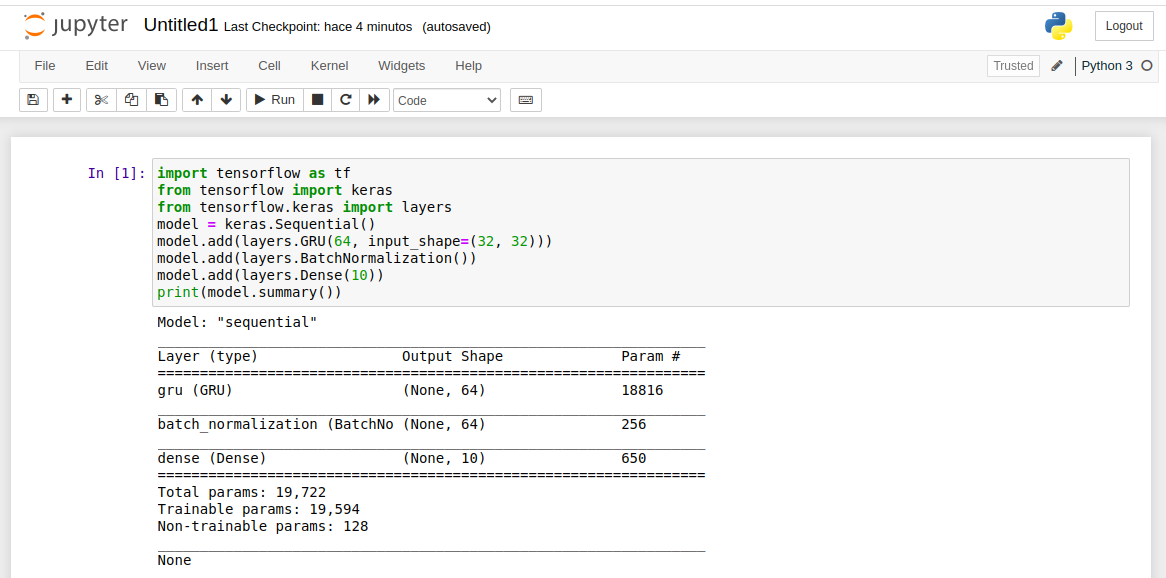This screenshot has height=578, width=1166.
Task: Restart the kernel icon
Action: tap(346, 100)
